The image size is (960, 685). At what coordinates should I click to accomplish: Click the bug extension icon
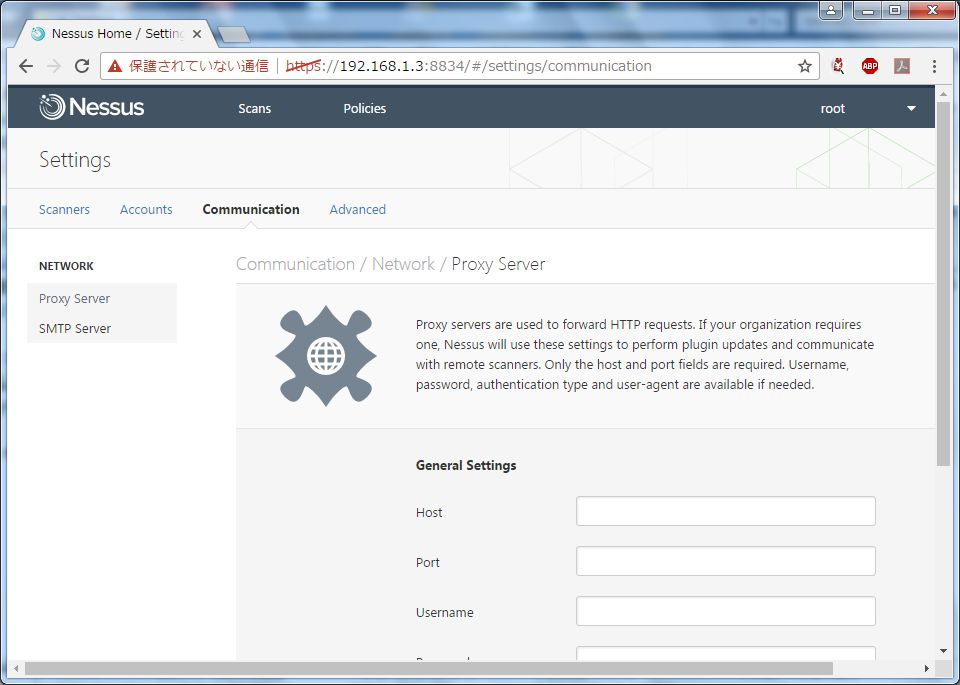click(x=838, y=66)
